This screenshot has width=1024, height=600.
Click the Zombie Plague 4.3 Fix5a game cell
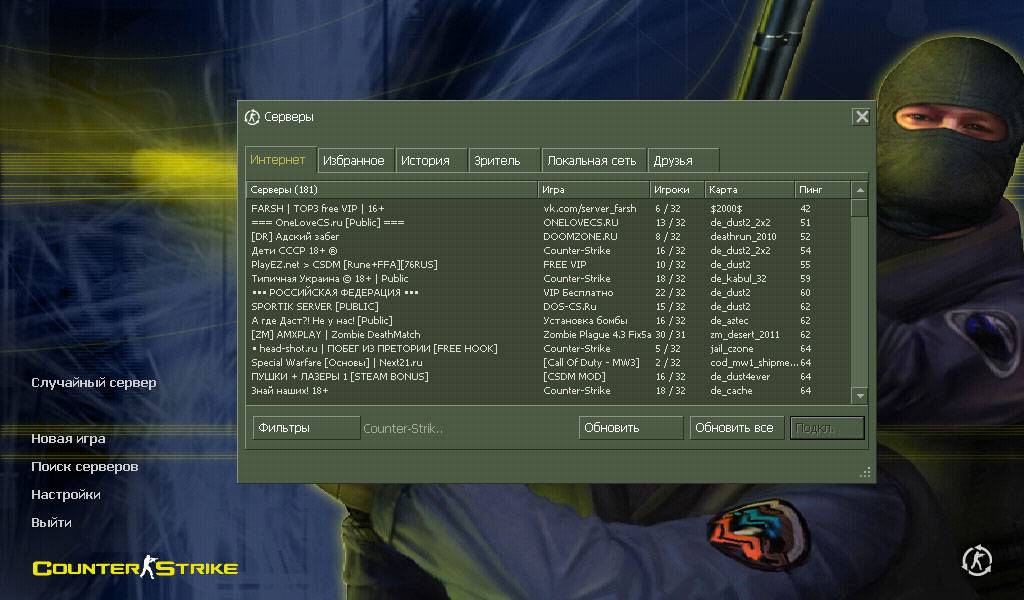coord(597,335)
